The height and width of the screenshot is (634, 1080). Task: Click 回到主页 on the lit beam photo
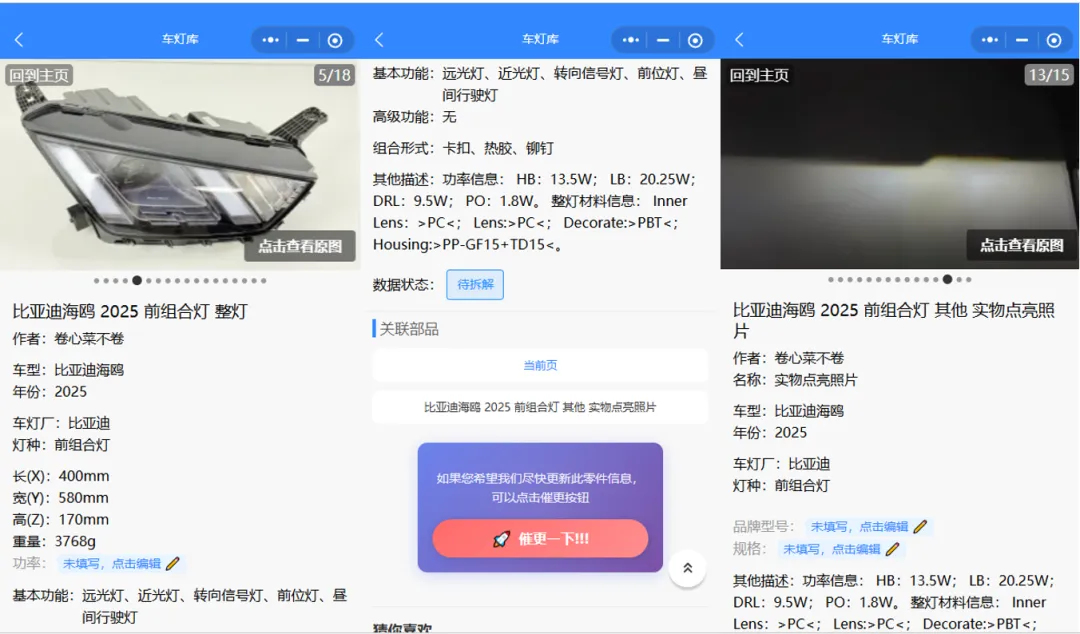pos(759,75)
